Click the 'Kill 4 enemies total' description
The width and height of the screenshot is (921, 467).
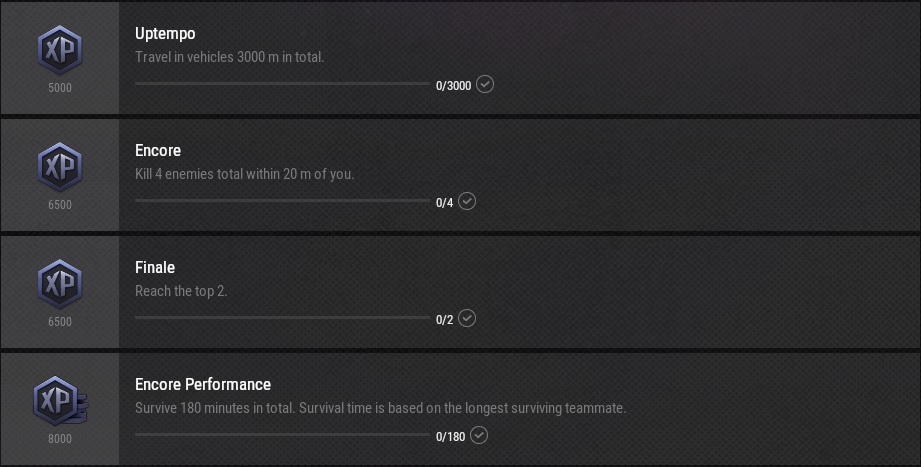coord(244,174)
